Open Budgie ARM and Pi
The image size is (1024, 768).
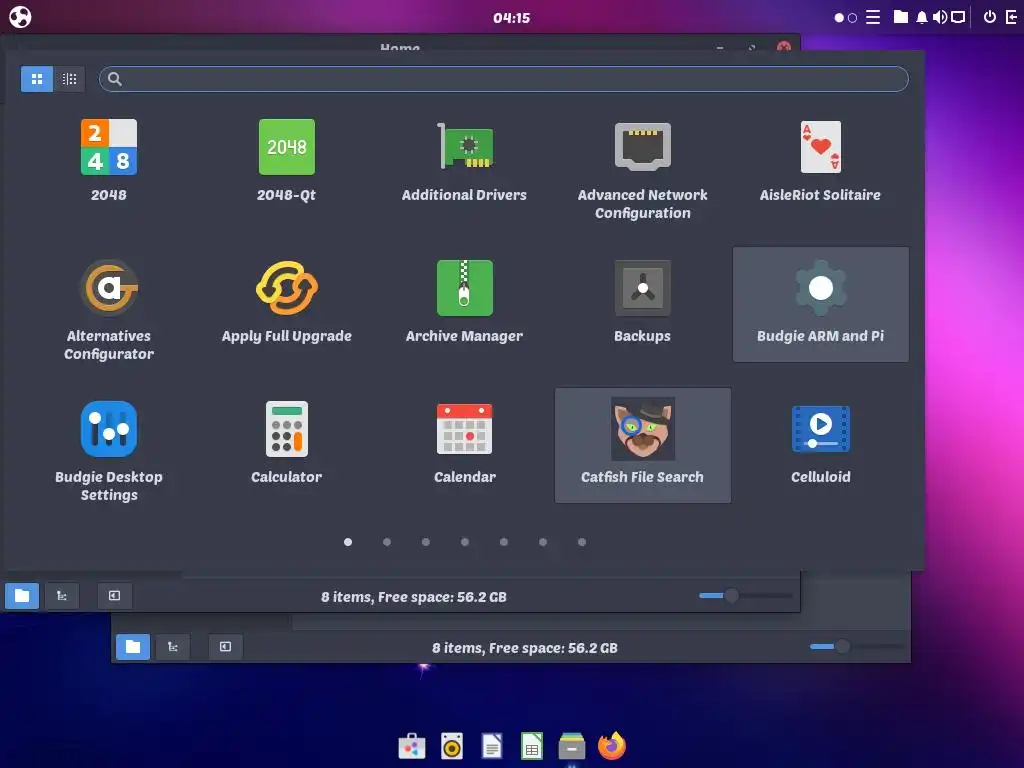(x=820, y=304)
